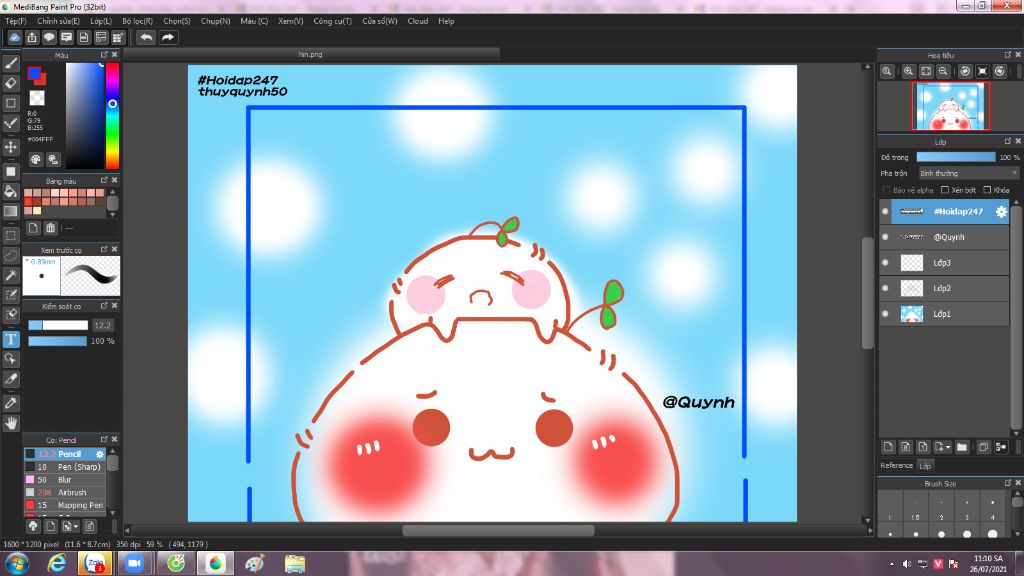Click the brush size slider at 12.2
1024x576 pixels.
57,325
